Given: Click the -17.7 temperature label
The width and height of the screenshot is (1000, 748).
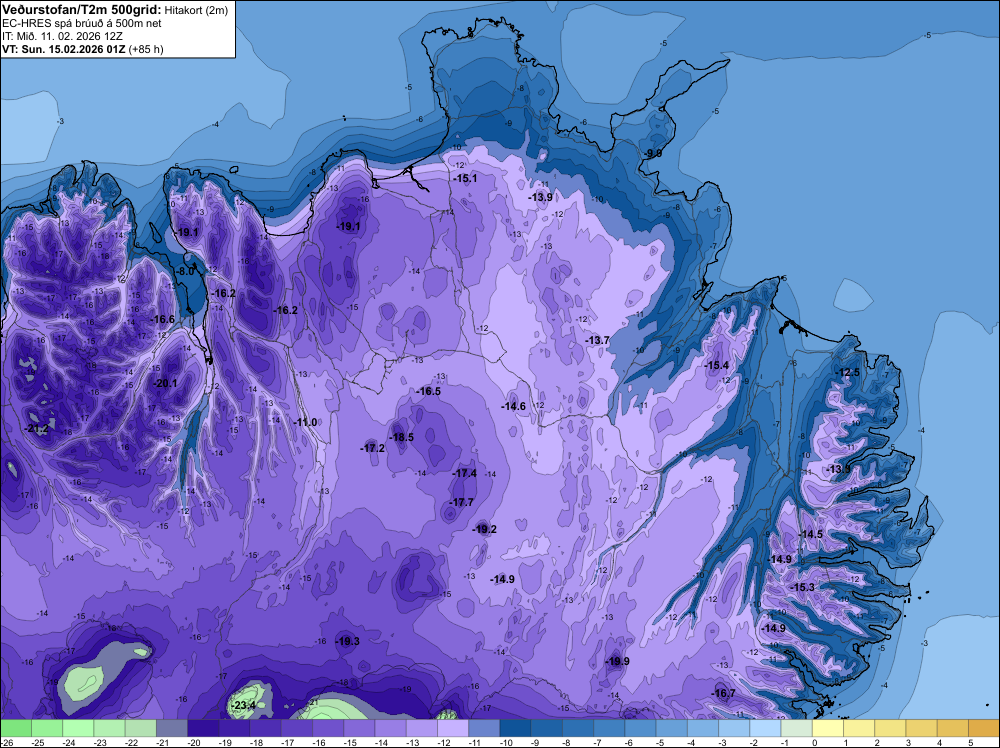Looking at the screenshot, I should coord(461,502).
